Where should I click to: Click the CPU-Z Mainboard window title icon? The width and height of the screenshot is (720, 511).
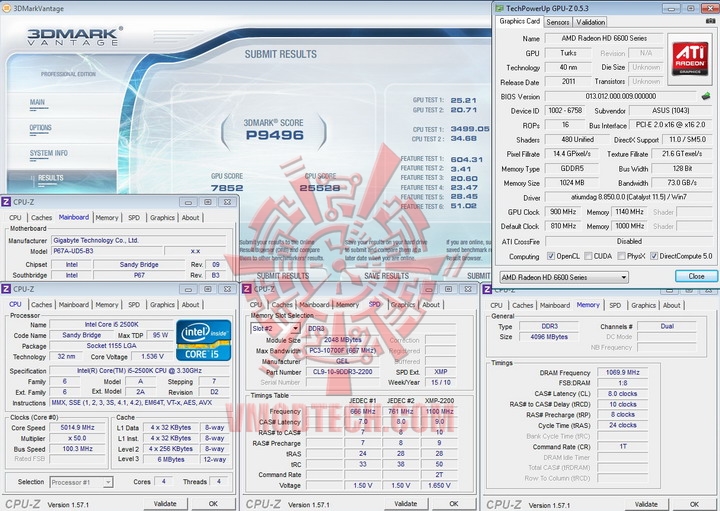point(6,202)
